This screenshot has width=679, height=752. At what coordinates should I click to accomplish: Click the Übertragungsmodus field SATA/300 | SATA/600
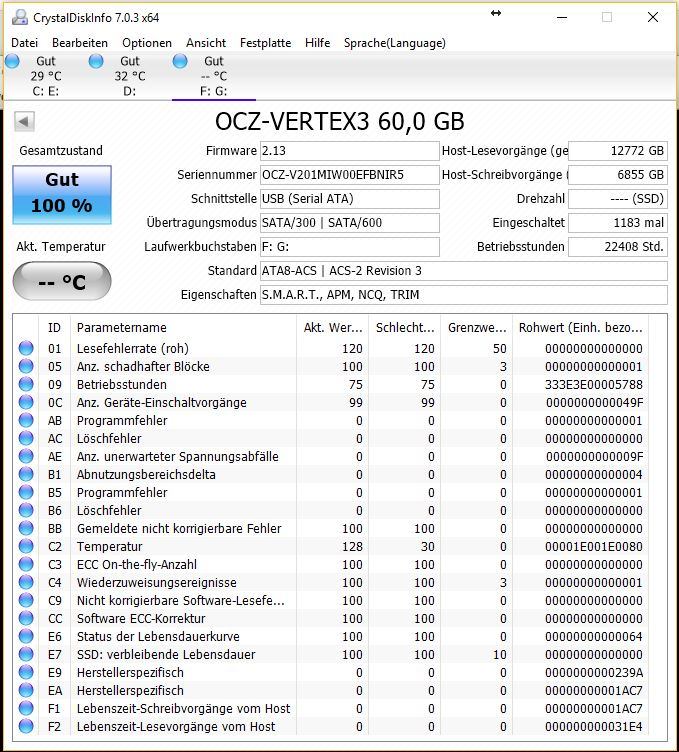[x=350, y=223]
